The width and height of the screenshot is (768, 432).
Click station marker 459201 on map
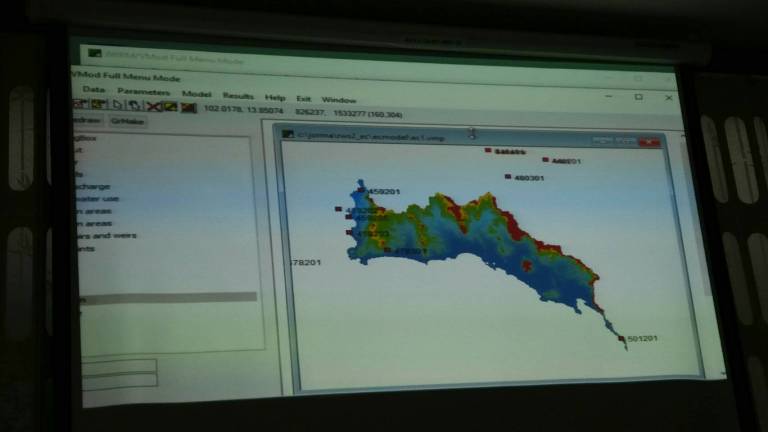pos(362,190)
